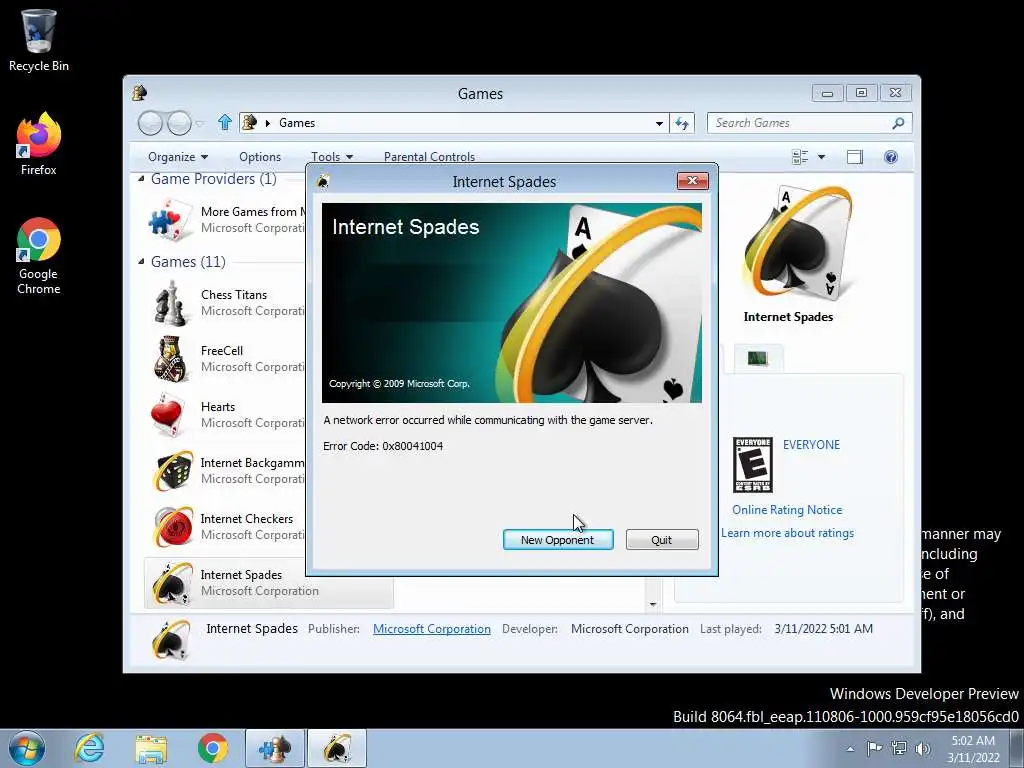This screenshot has height=768, width=1024.
Task: Open the address bar history dropdown
Action: [x=660, y=123]
